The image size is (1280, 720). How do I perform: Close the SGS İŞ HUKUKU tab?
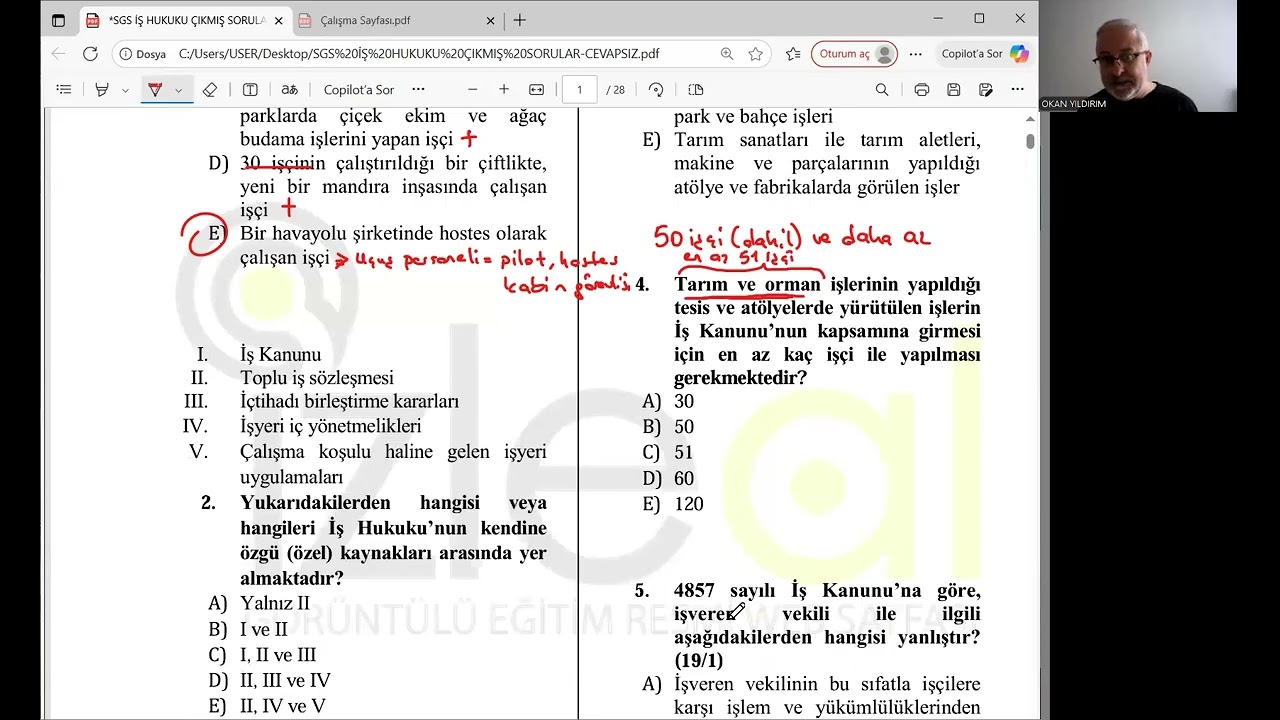point(278,20)
